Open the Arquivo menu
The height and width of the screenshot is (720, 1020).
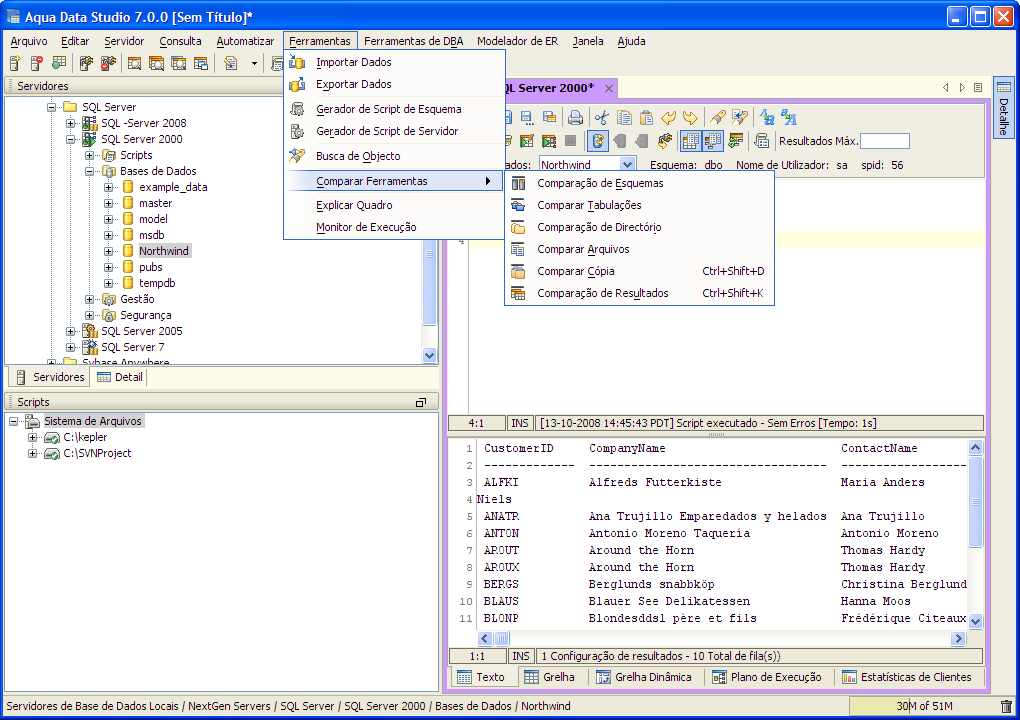coord(29,41)
